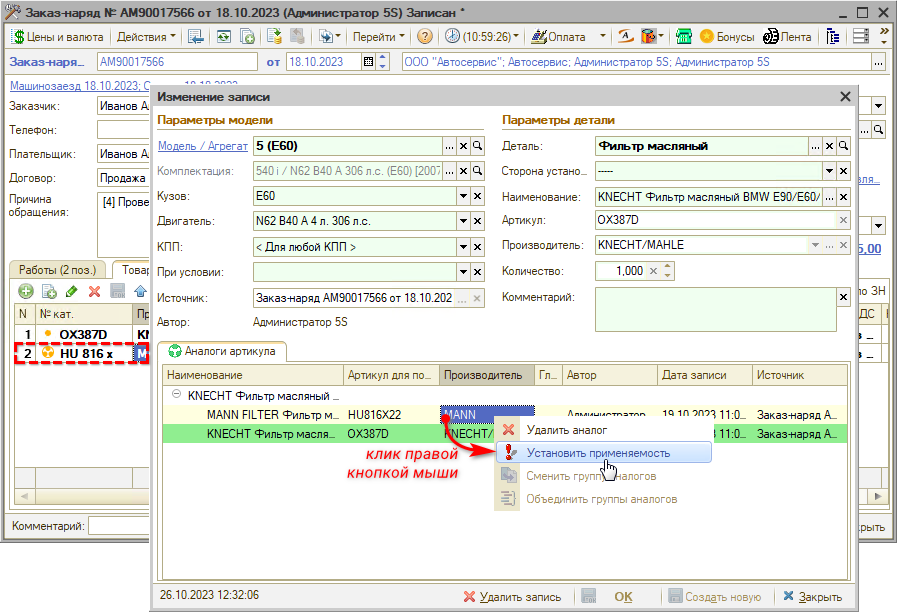Select table row with OX387D
Screen dimensions: 897x612
[82, 334]
